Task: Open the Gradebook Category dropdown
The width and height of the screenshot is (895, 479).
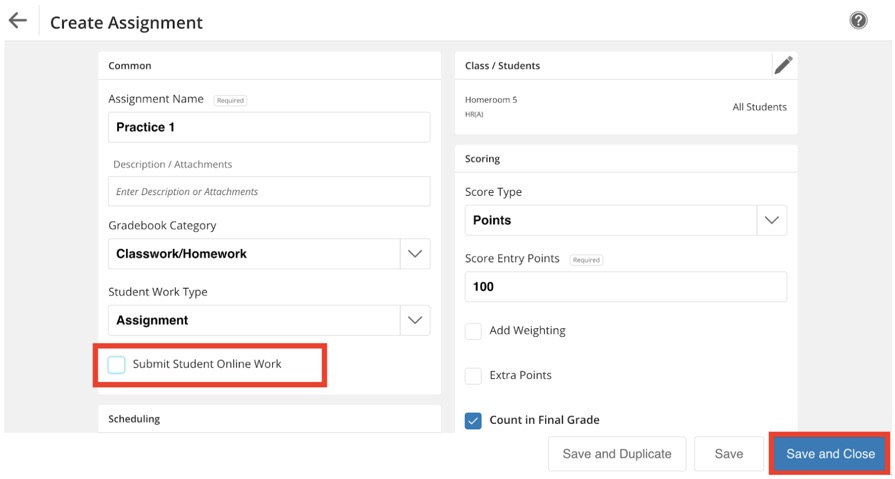Action: coord(415,254)
